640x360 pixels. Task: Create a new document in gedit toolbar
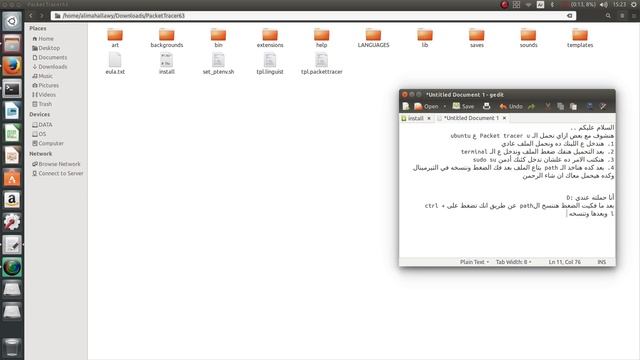pos(406,106)
